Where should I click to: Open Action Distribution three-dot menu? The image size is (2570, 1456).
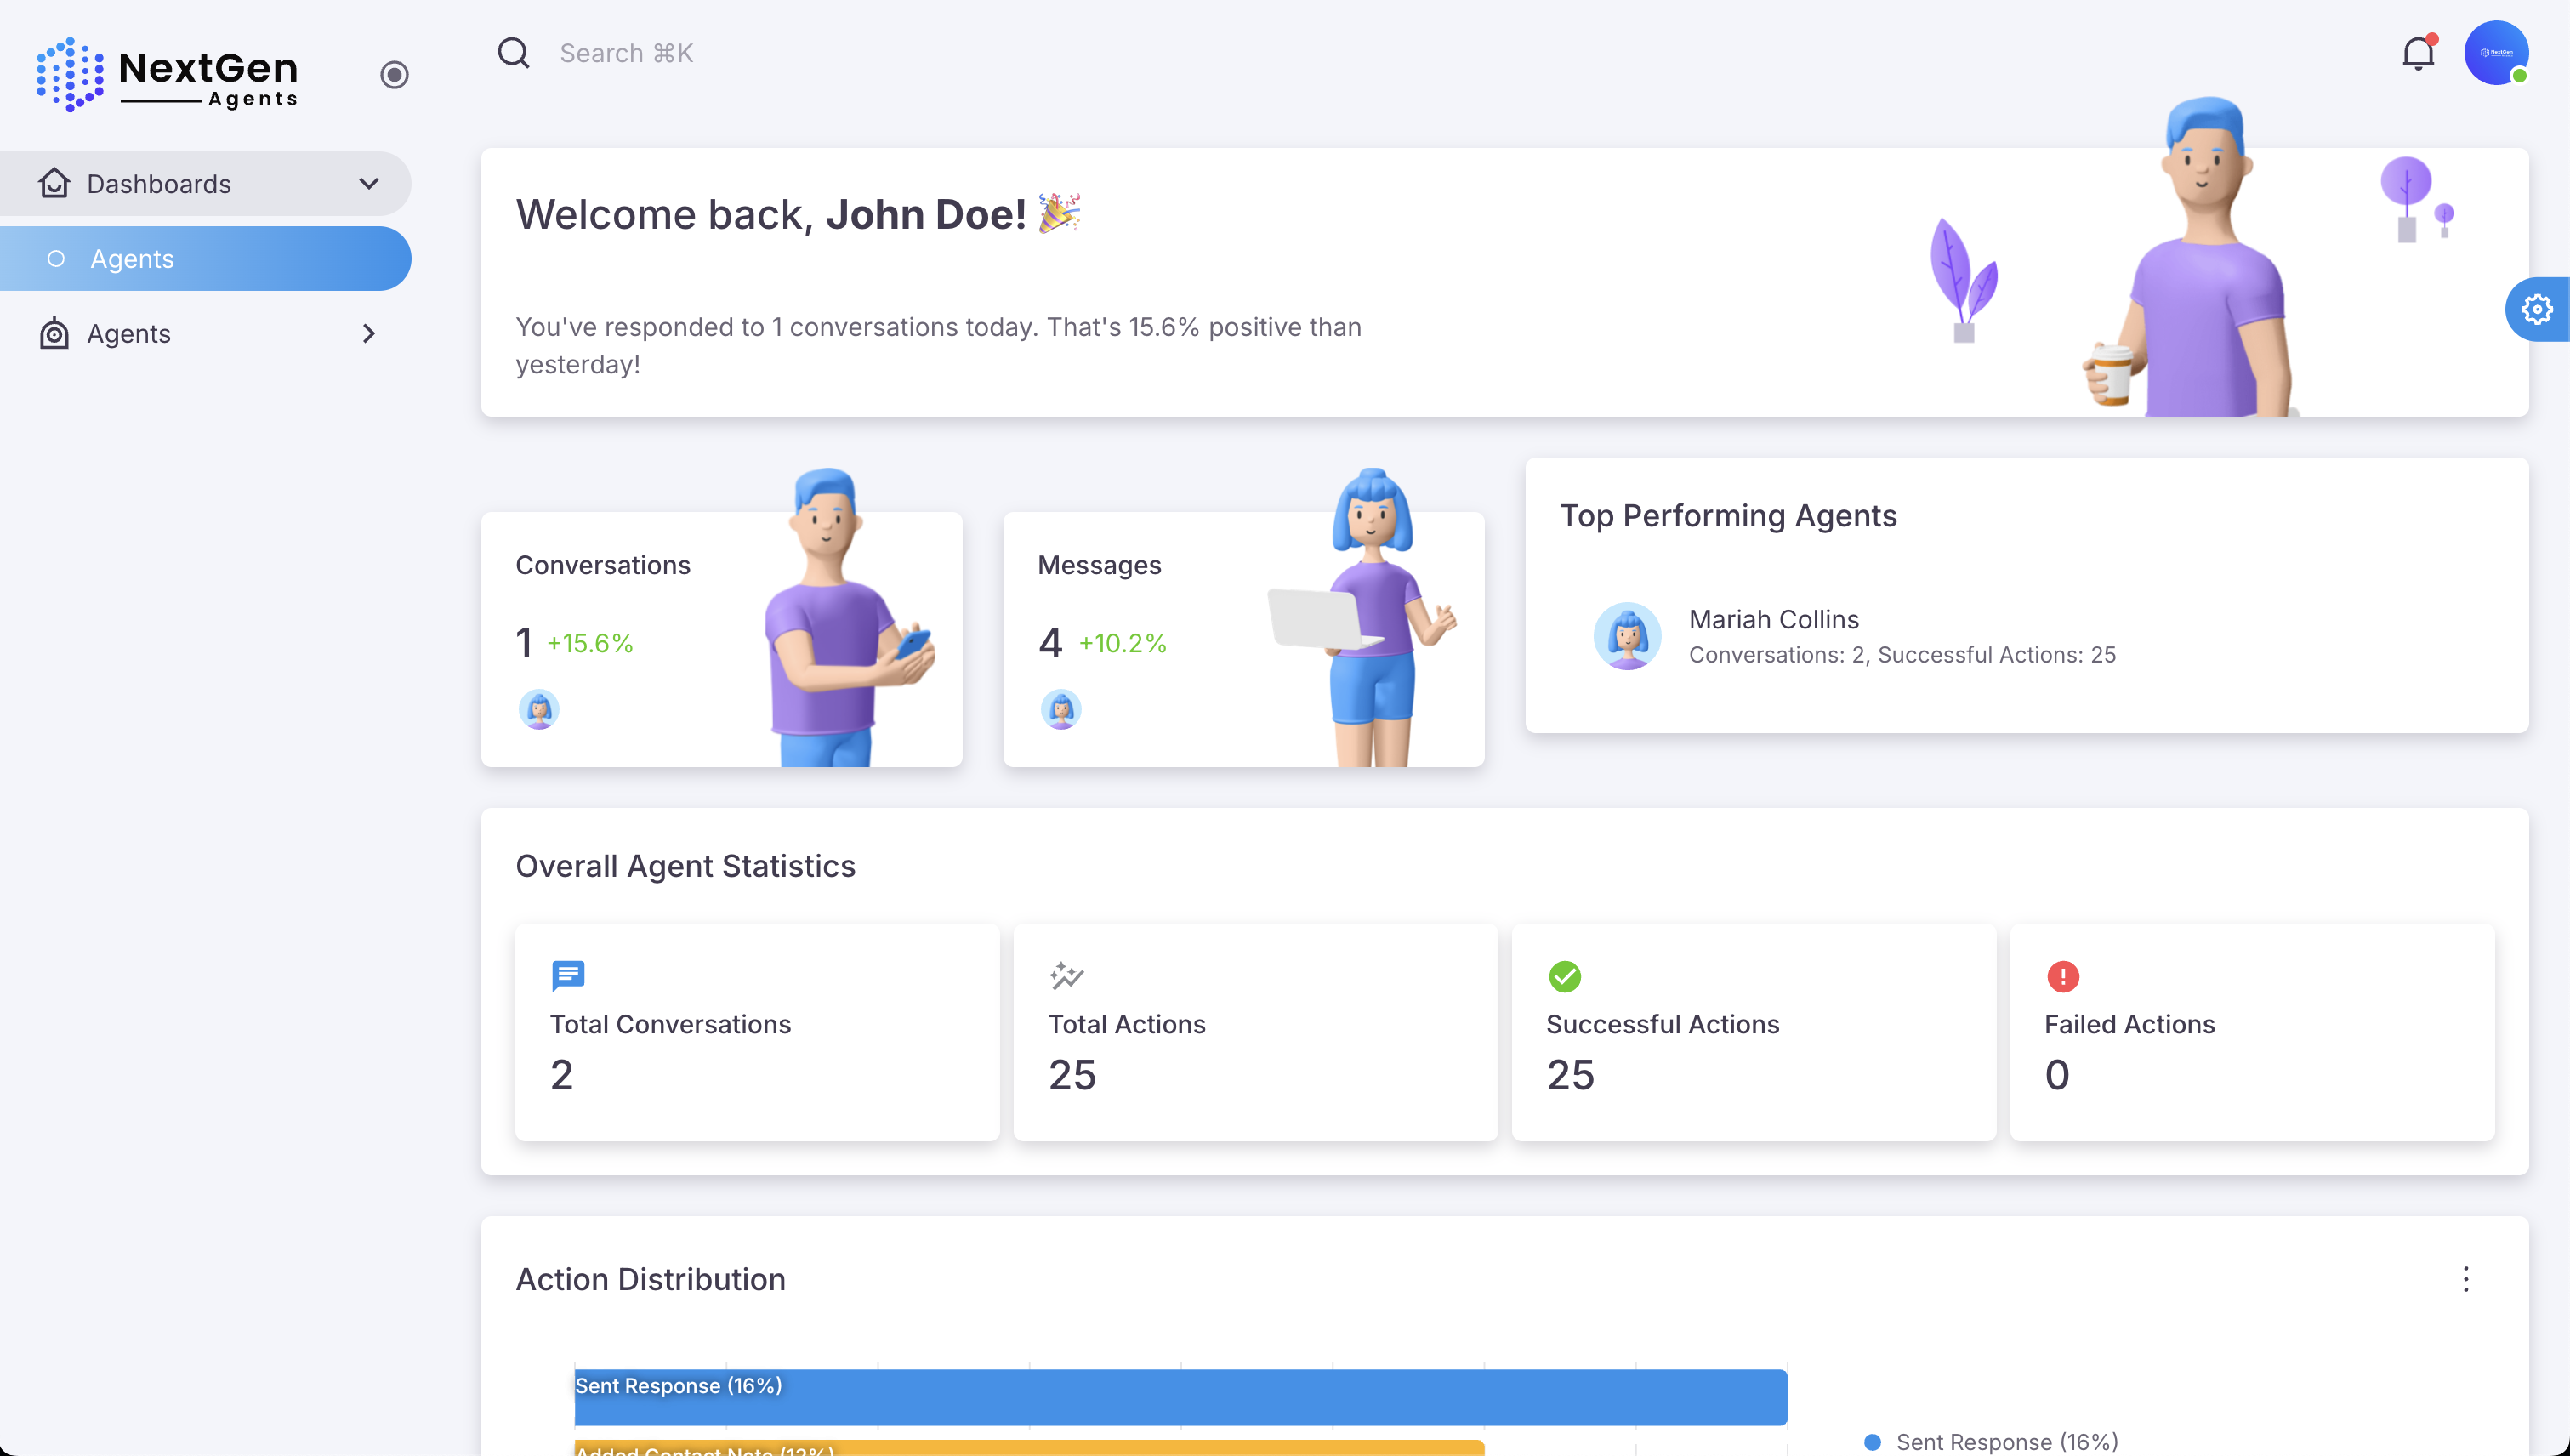tap(2465, 1279)
